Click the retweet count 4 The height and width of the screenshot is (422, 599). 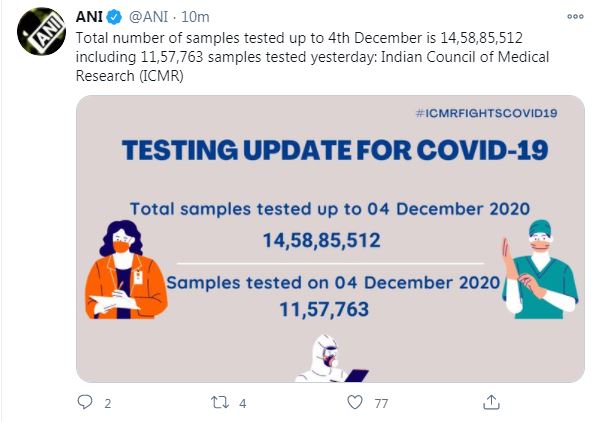(243, 403)
